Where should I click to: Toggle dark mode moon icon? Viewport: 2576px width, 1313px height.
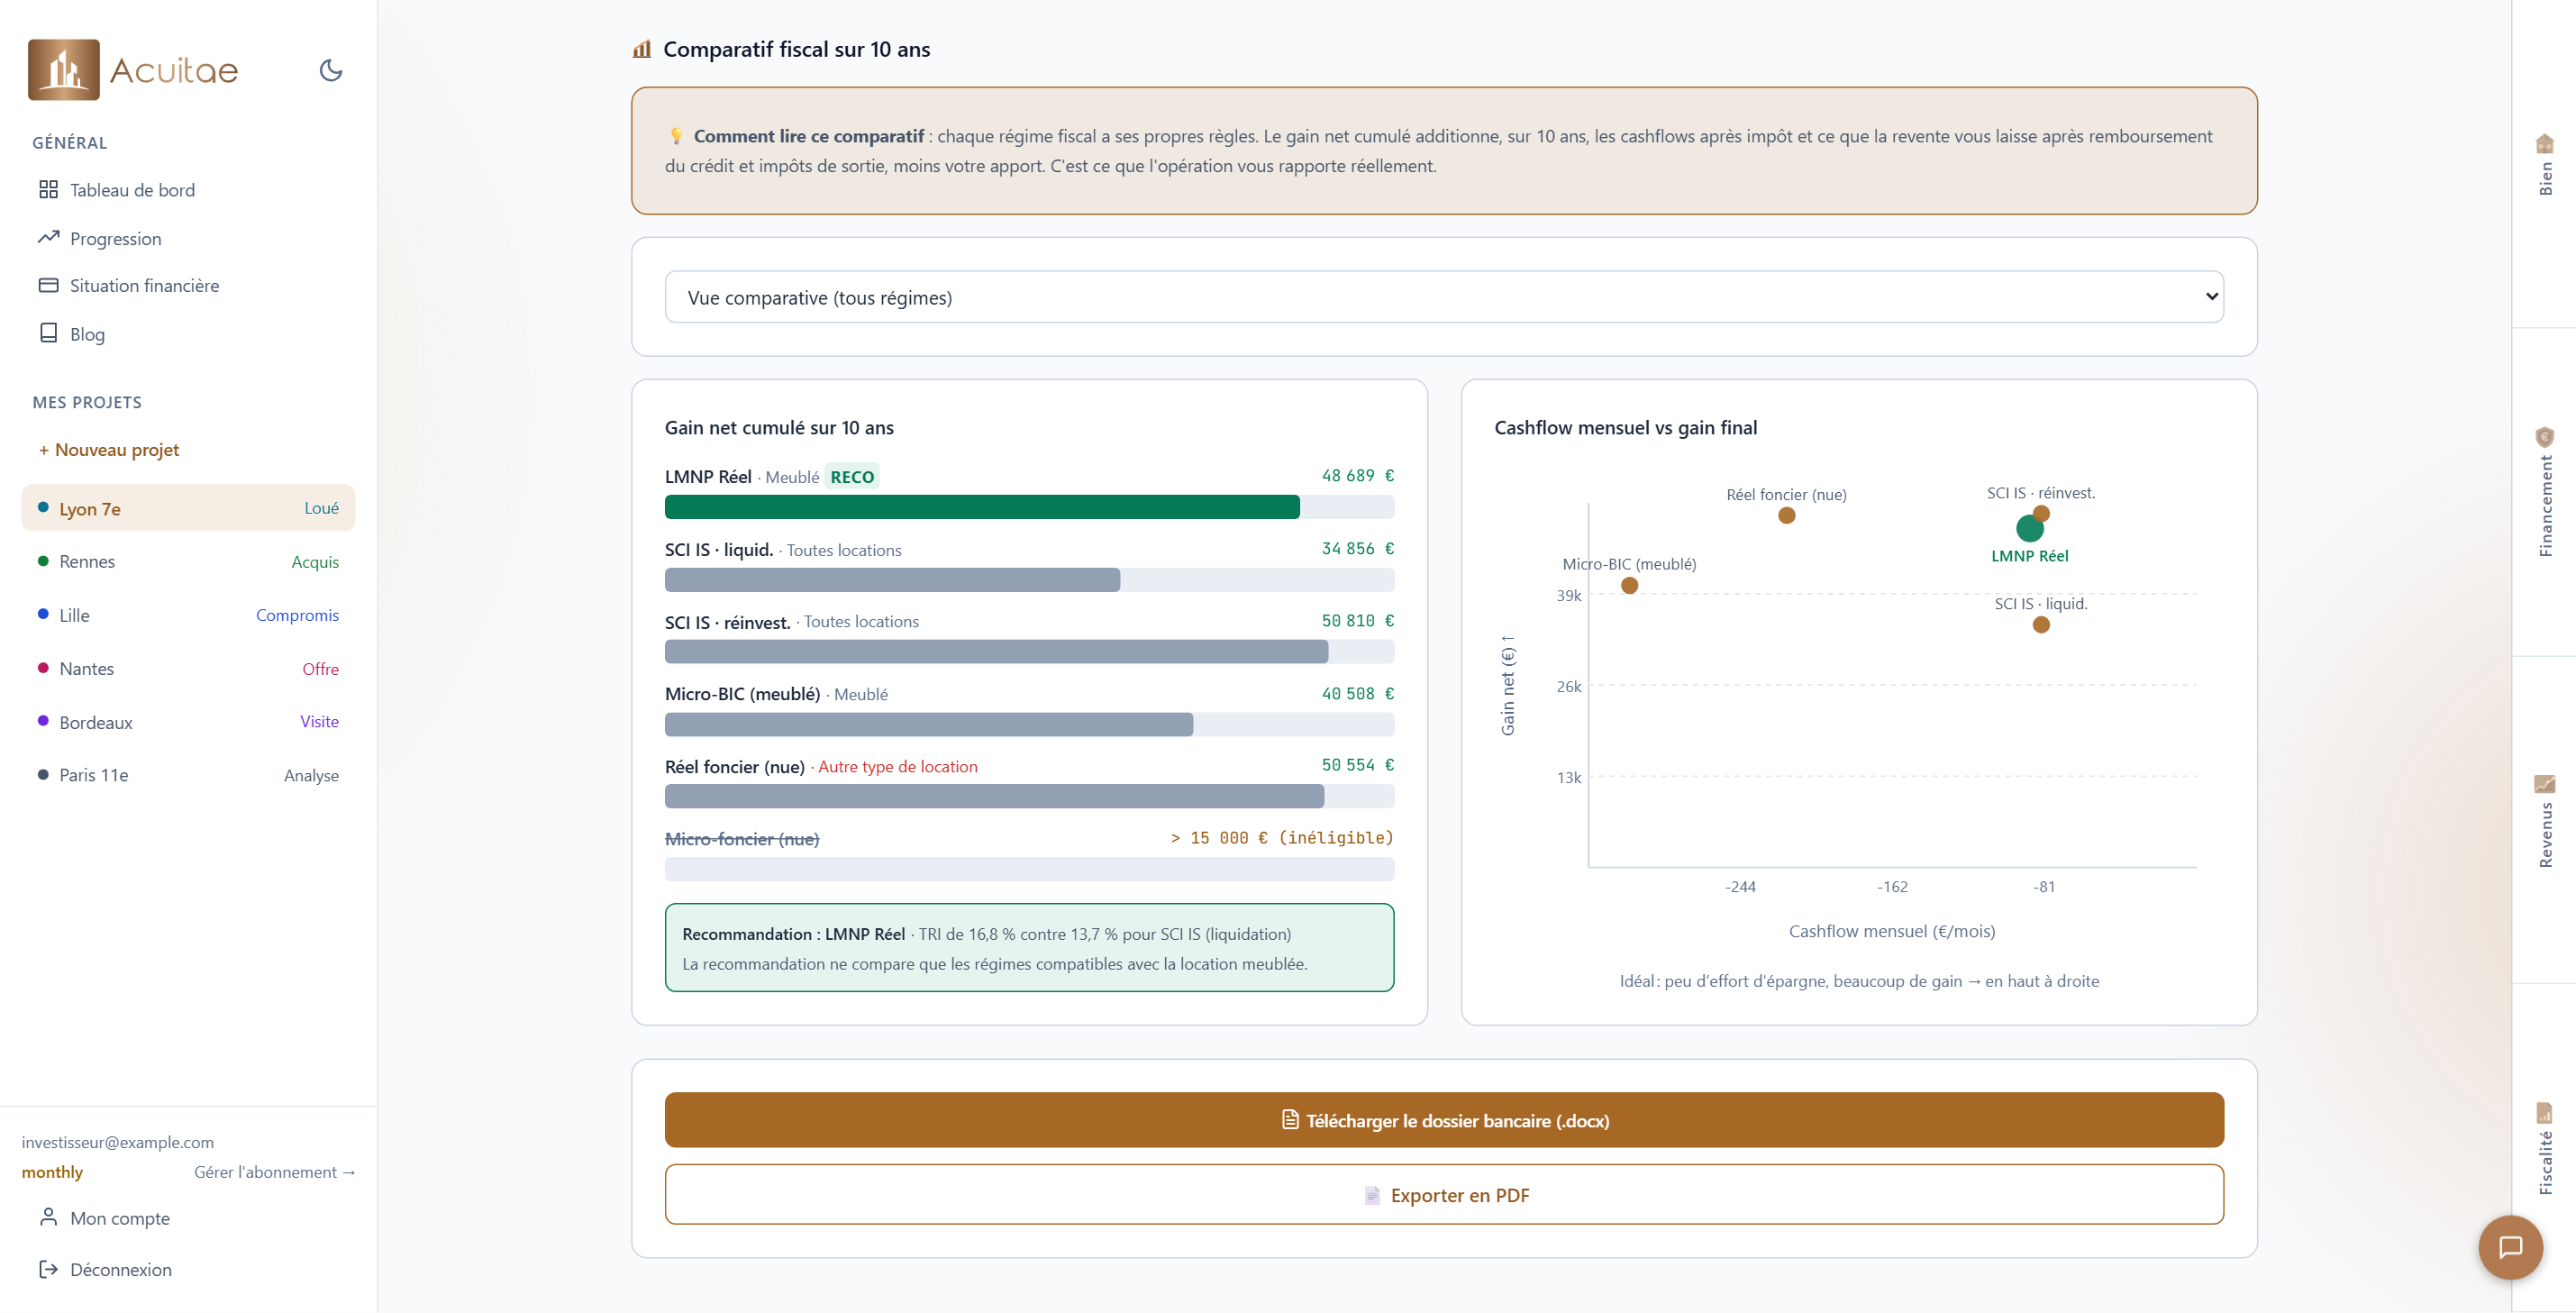tap(331, 70)
